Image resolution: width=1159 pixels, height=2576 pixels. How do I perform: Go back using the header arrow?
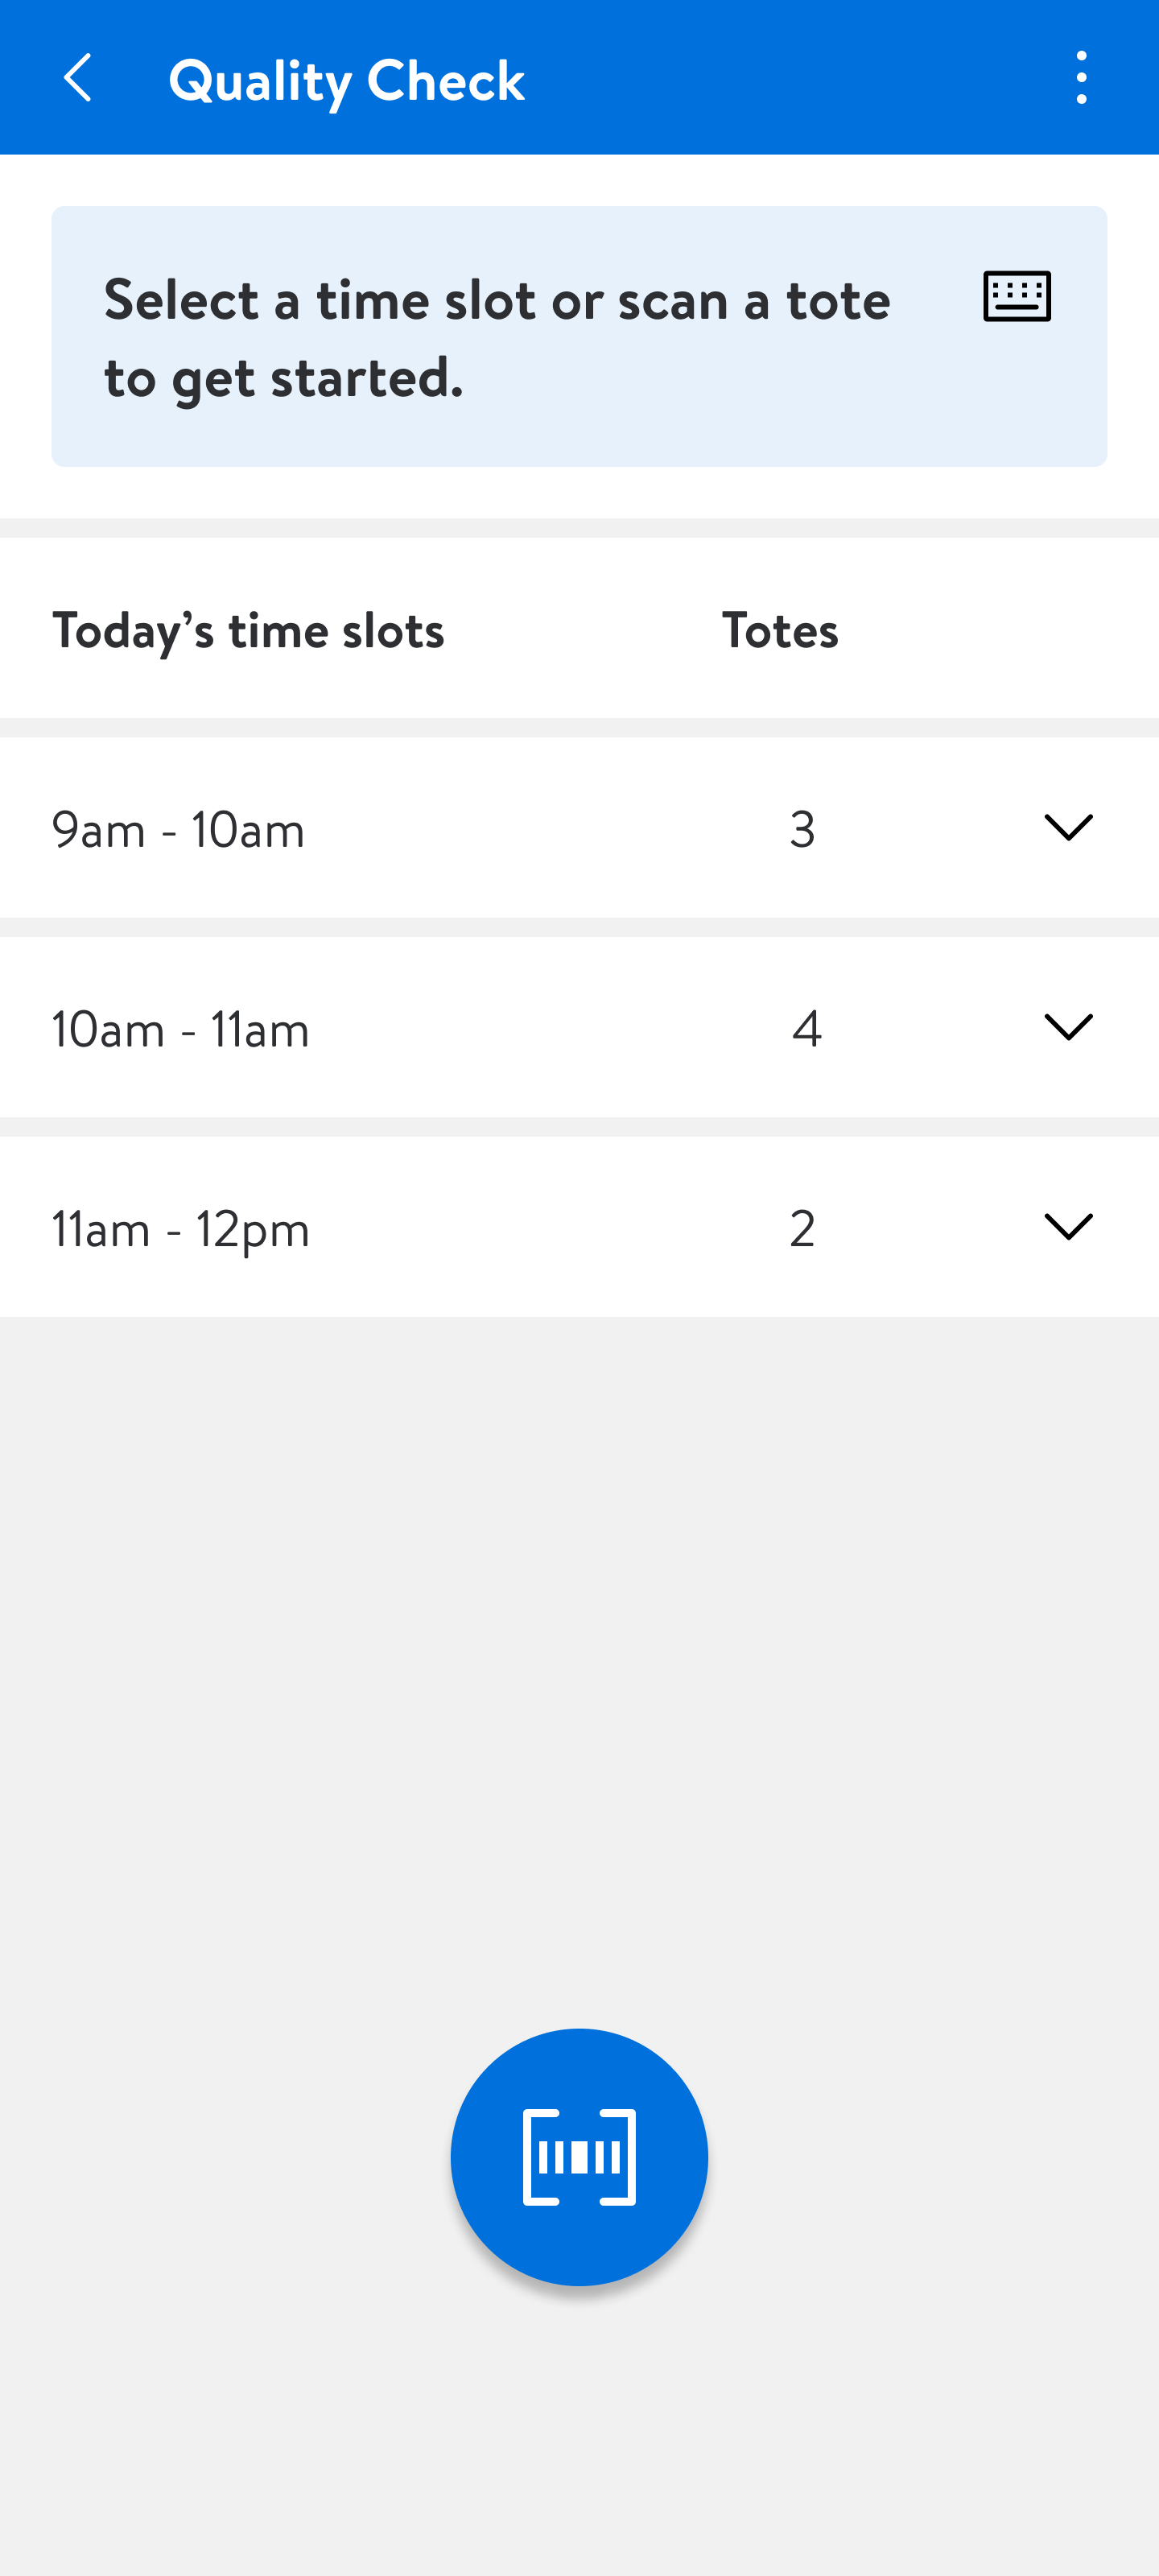pos(78,78)
